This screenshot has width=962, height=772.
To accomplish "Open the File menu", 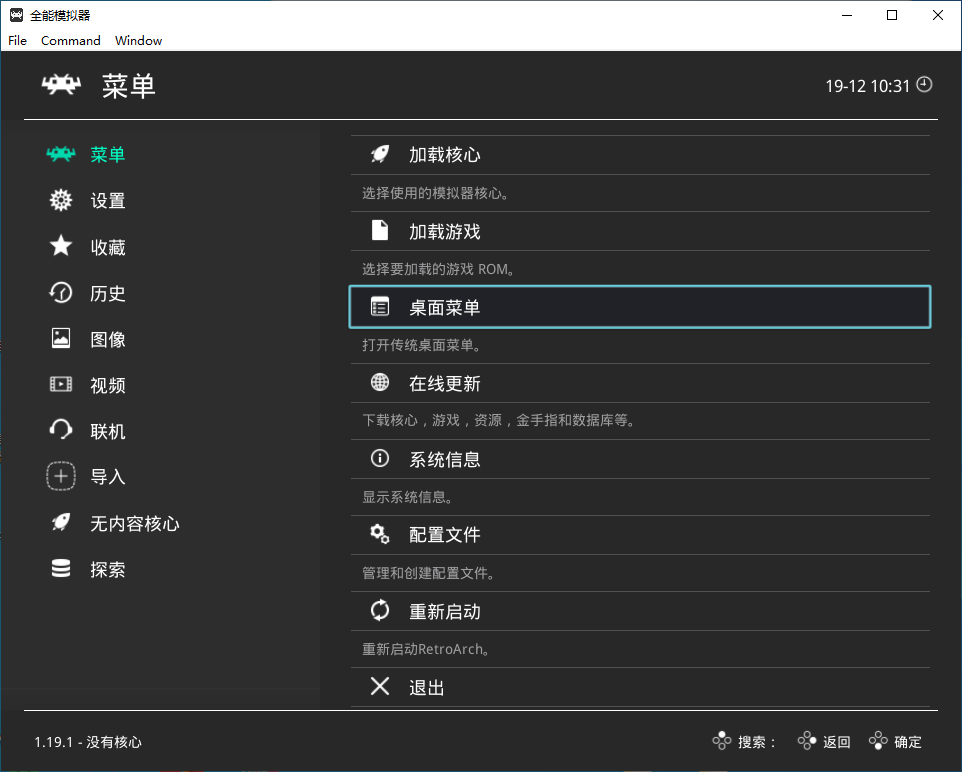I will (16, 40).
